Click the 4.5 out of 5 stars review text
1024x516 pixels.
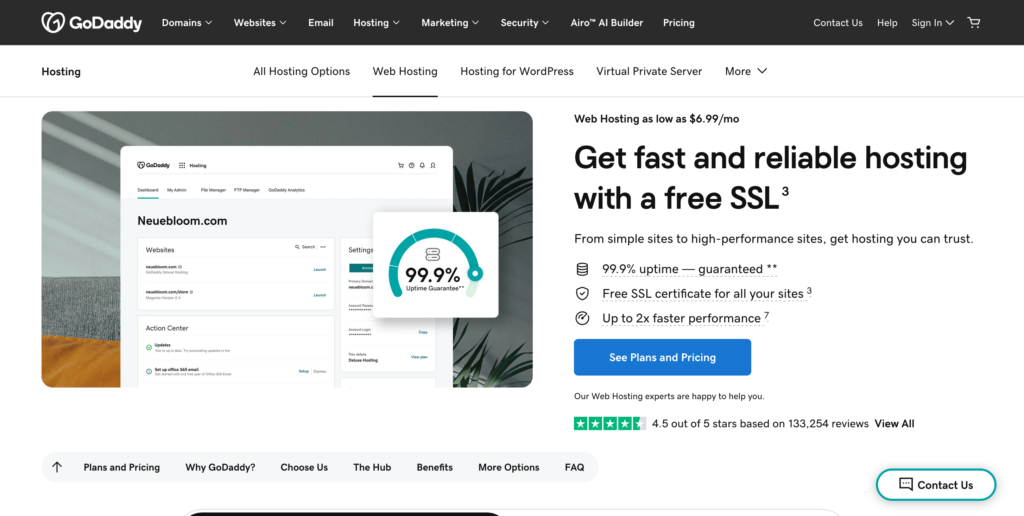click(x=760, y=423)
